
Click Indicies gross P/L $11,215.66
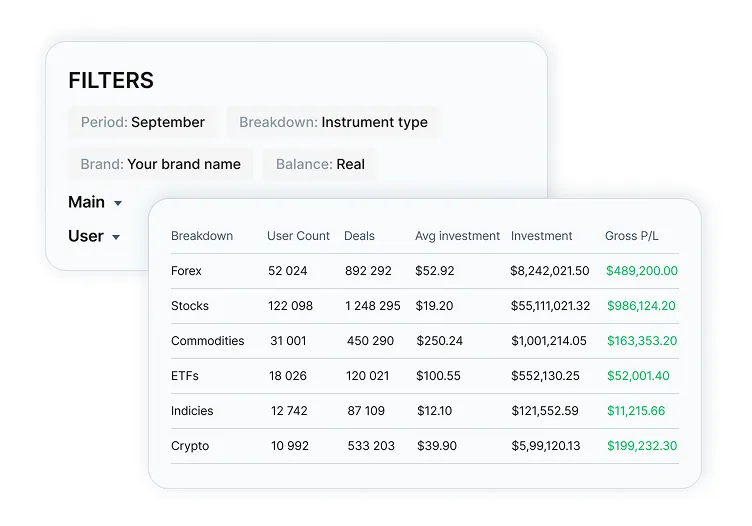(x=636, y=411)
